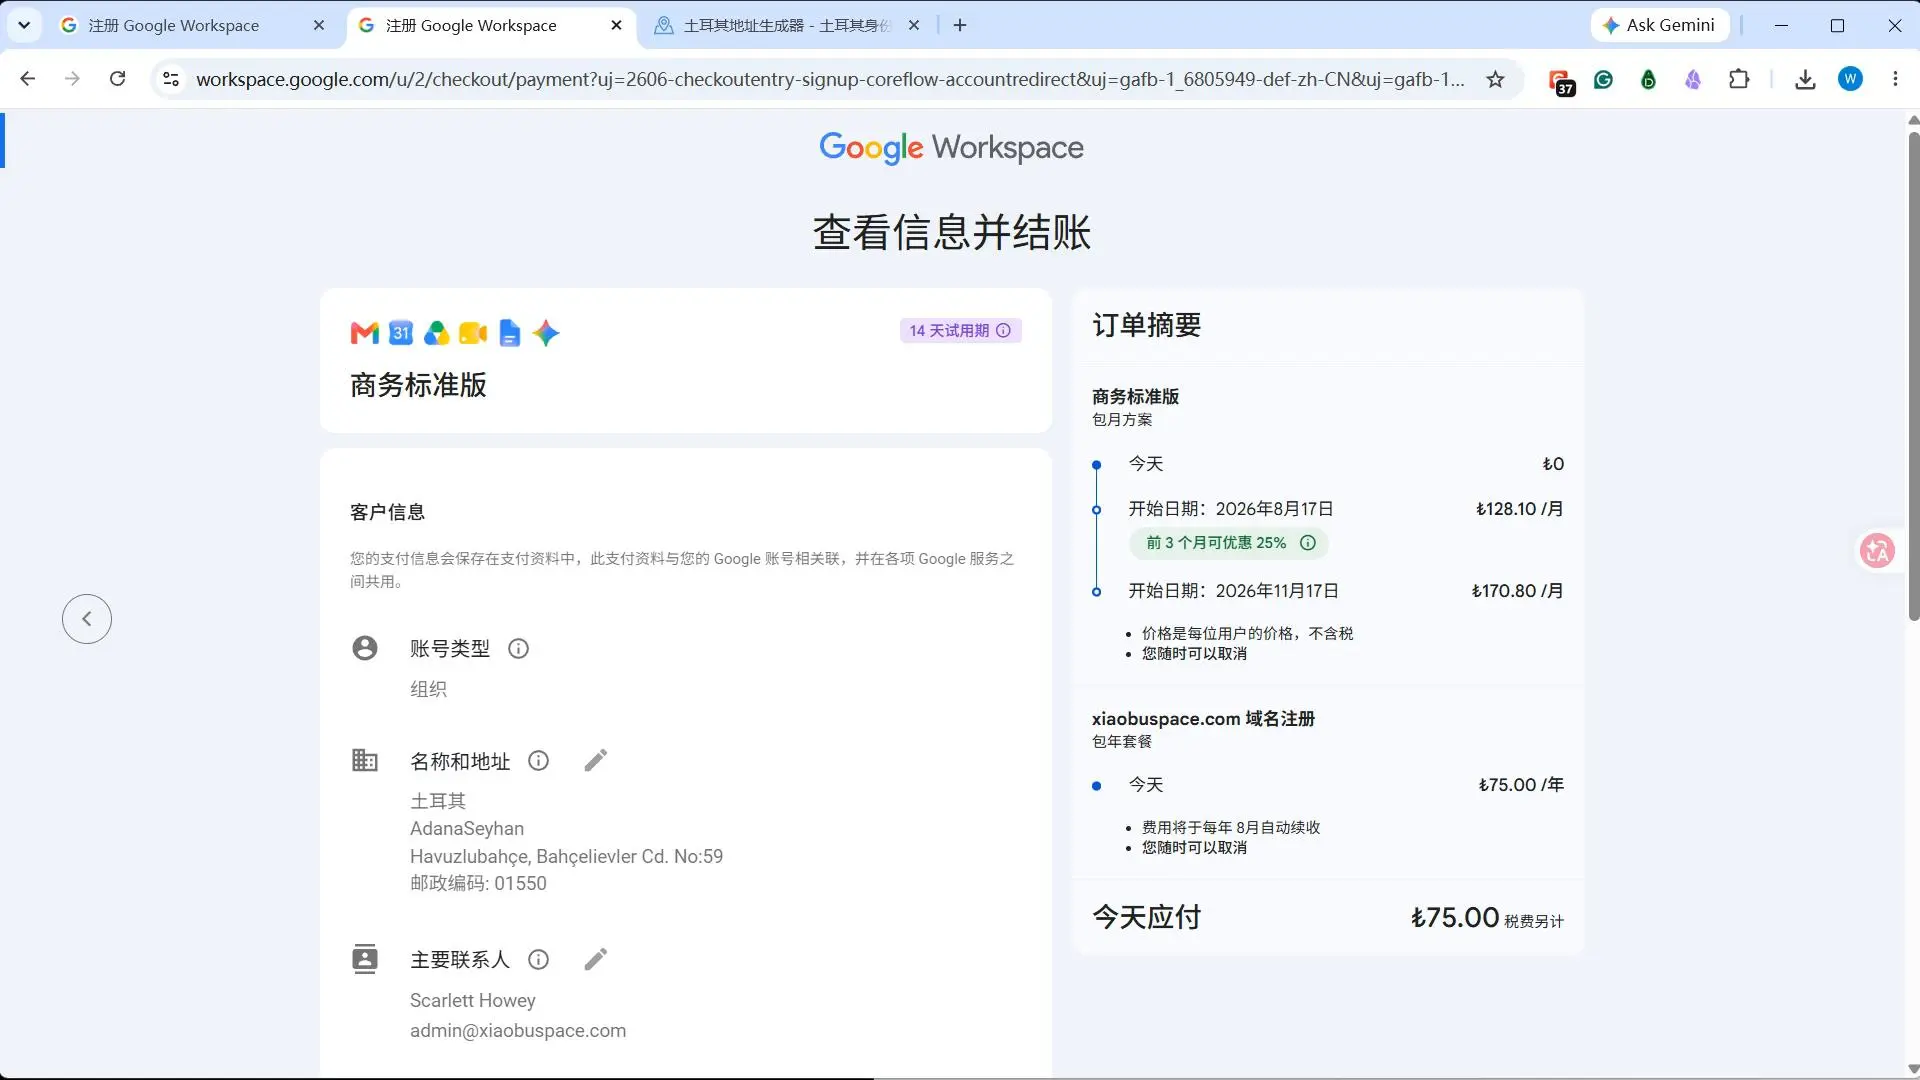Click the Meet icon in plan card
1920x1080 pixels.
(473, 333)
